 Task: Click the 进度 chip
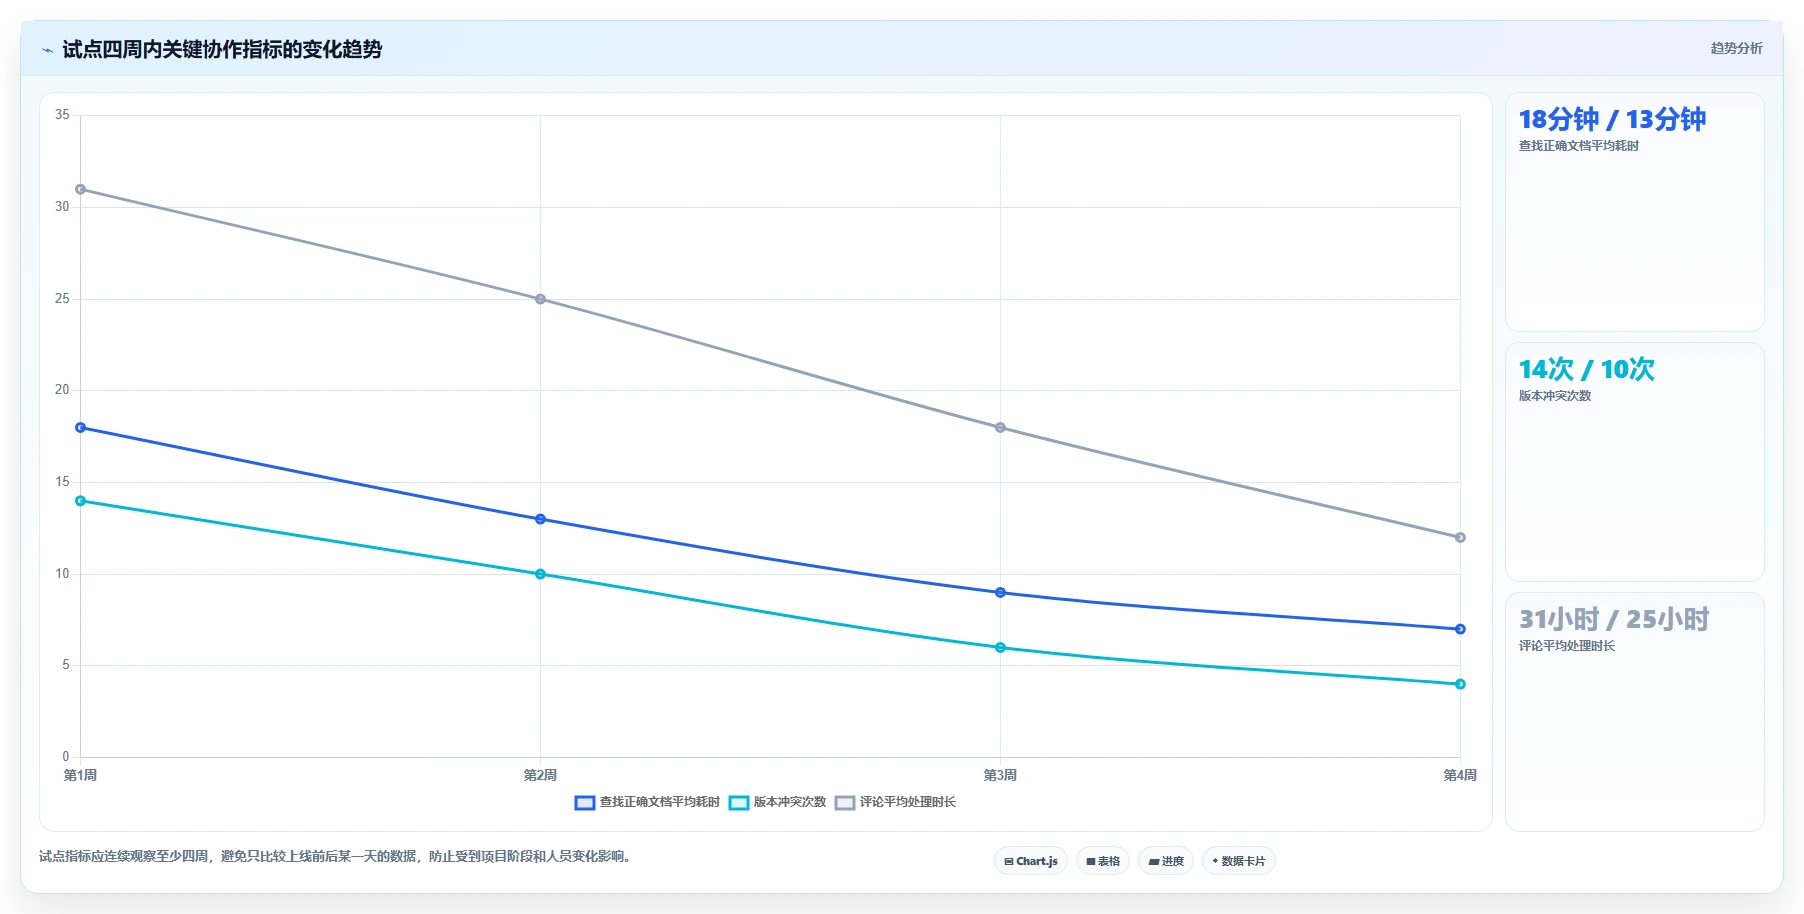pyautogui.click(x=1166, y=861)
